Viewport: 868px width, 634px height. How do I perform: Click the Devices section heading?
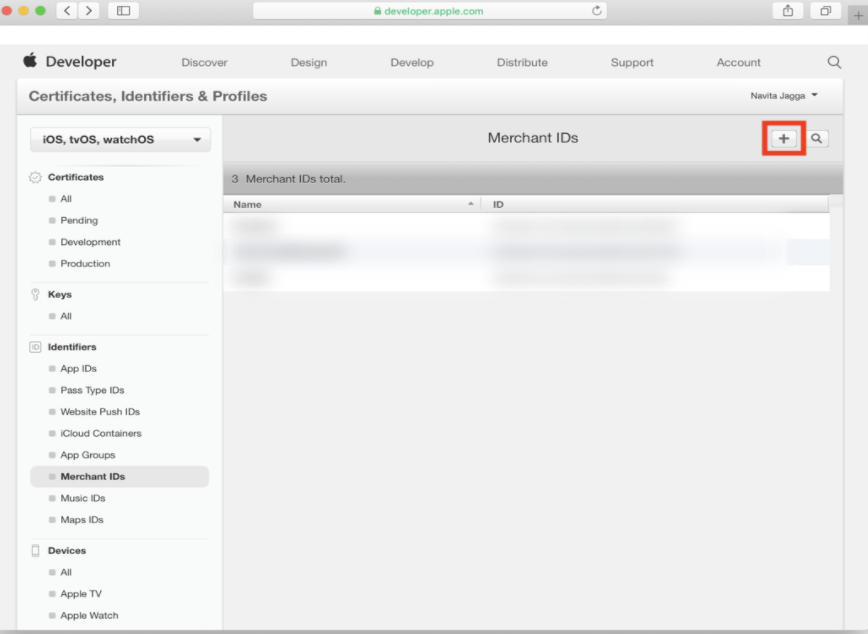pyautogui.click(x=67, y=550)
